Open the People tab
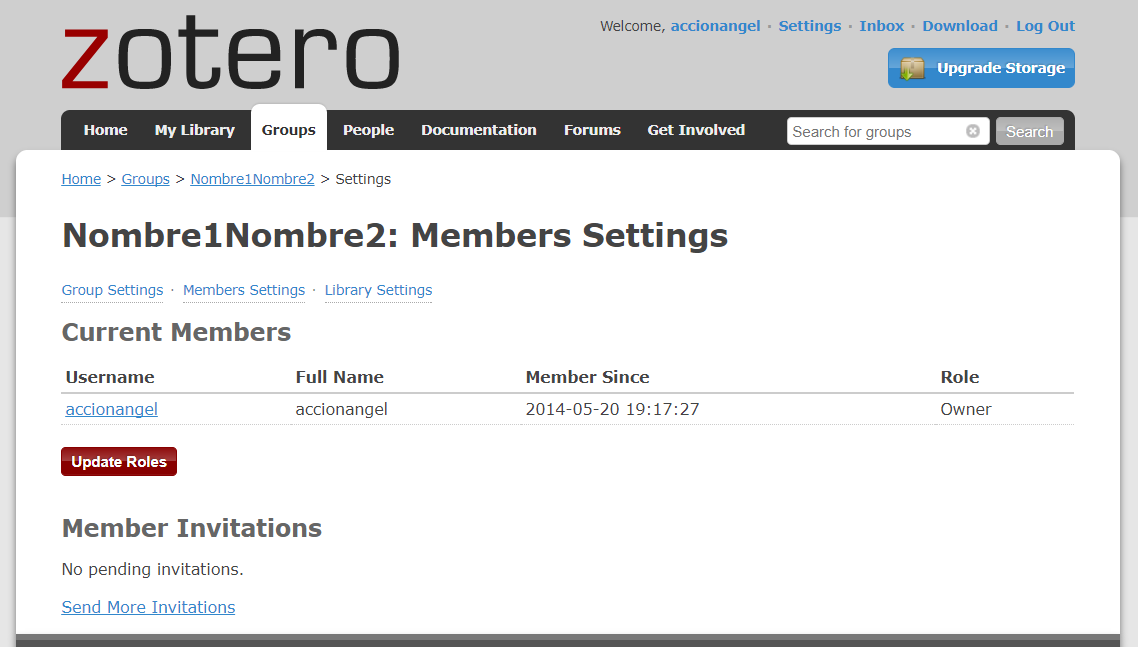 pyautogui.click(x=368, y=130)
